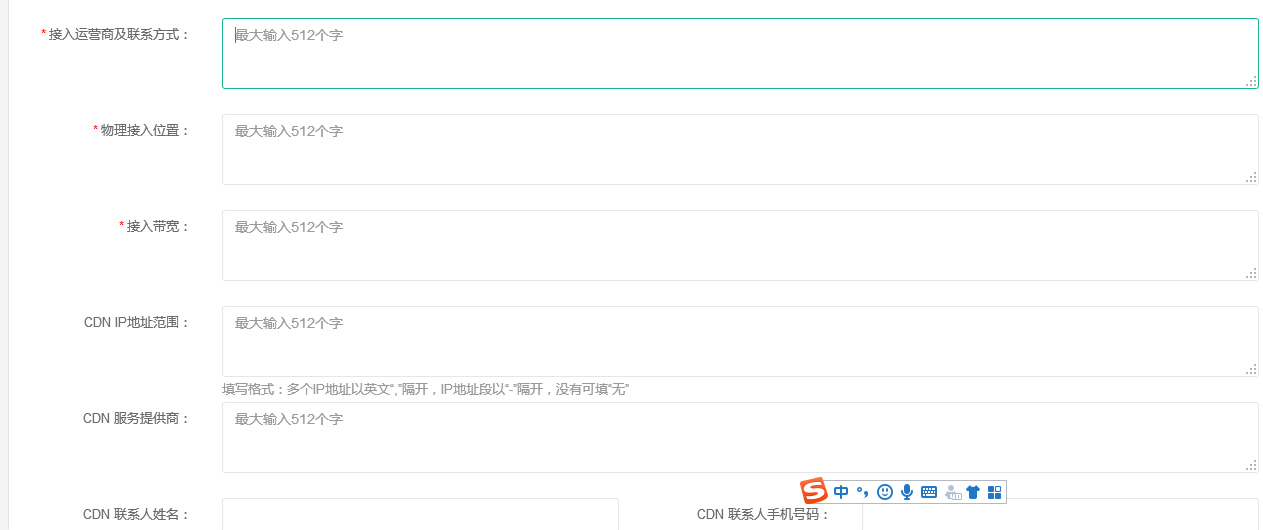Viewport: 1263px width, 530px height.
Task: Click the CDN 联系人姓名 input field
Action: point(420,514)
